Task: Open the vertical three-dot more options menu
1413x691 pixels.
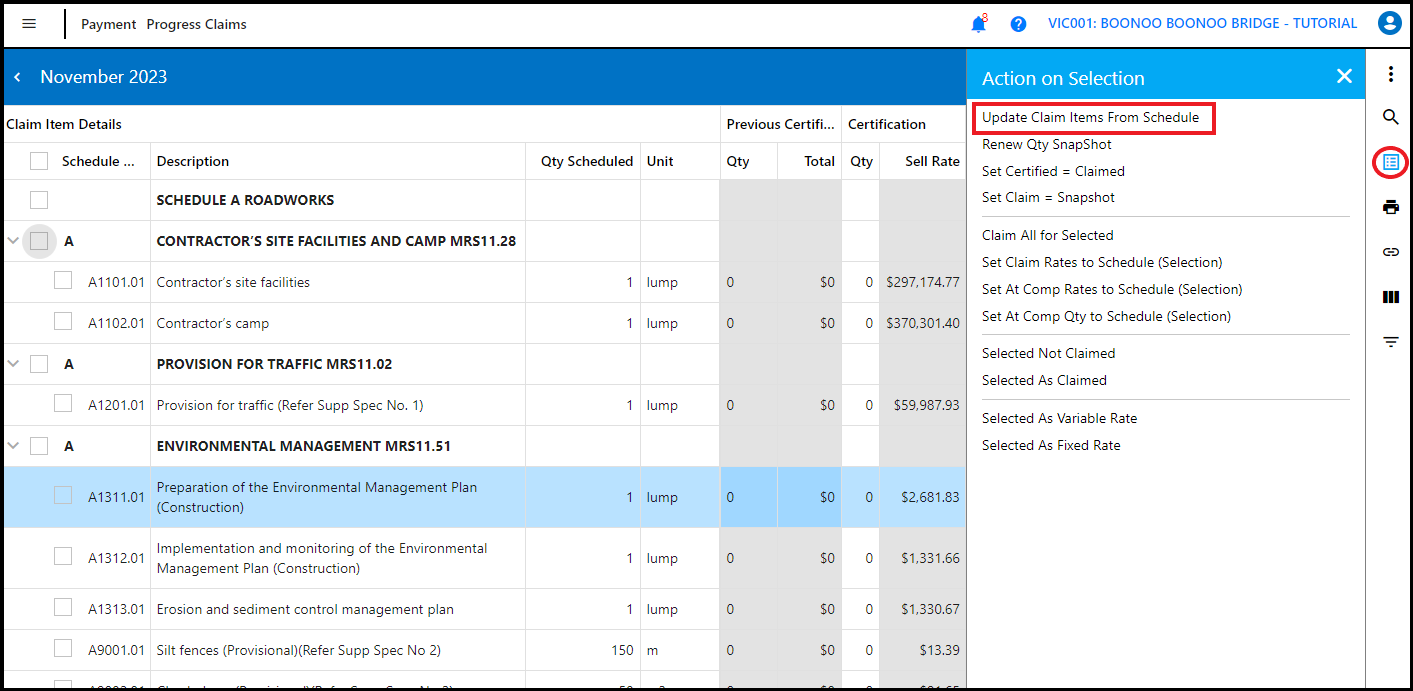Action: [x=1390, y=74]
